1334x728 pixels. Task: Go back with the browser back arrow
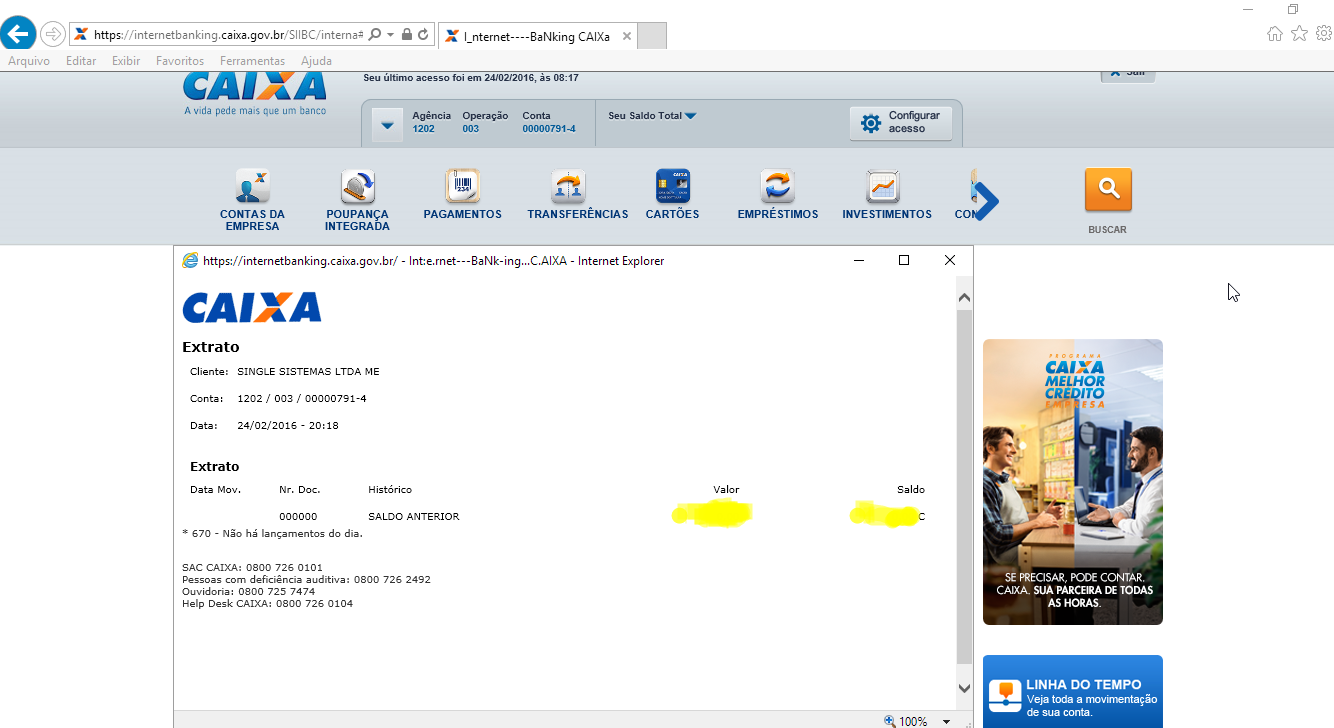18,33
